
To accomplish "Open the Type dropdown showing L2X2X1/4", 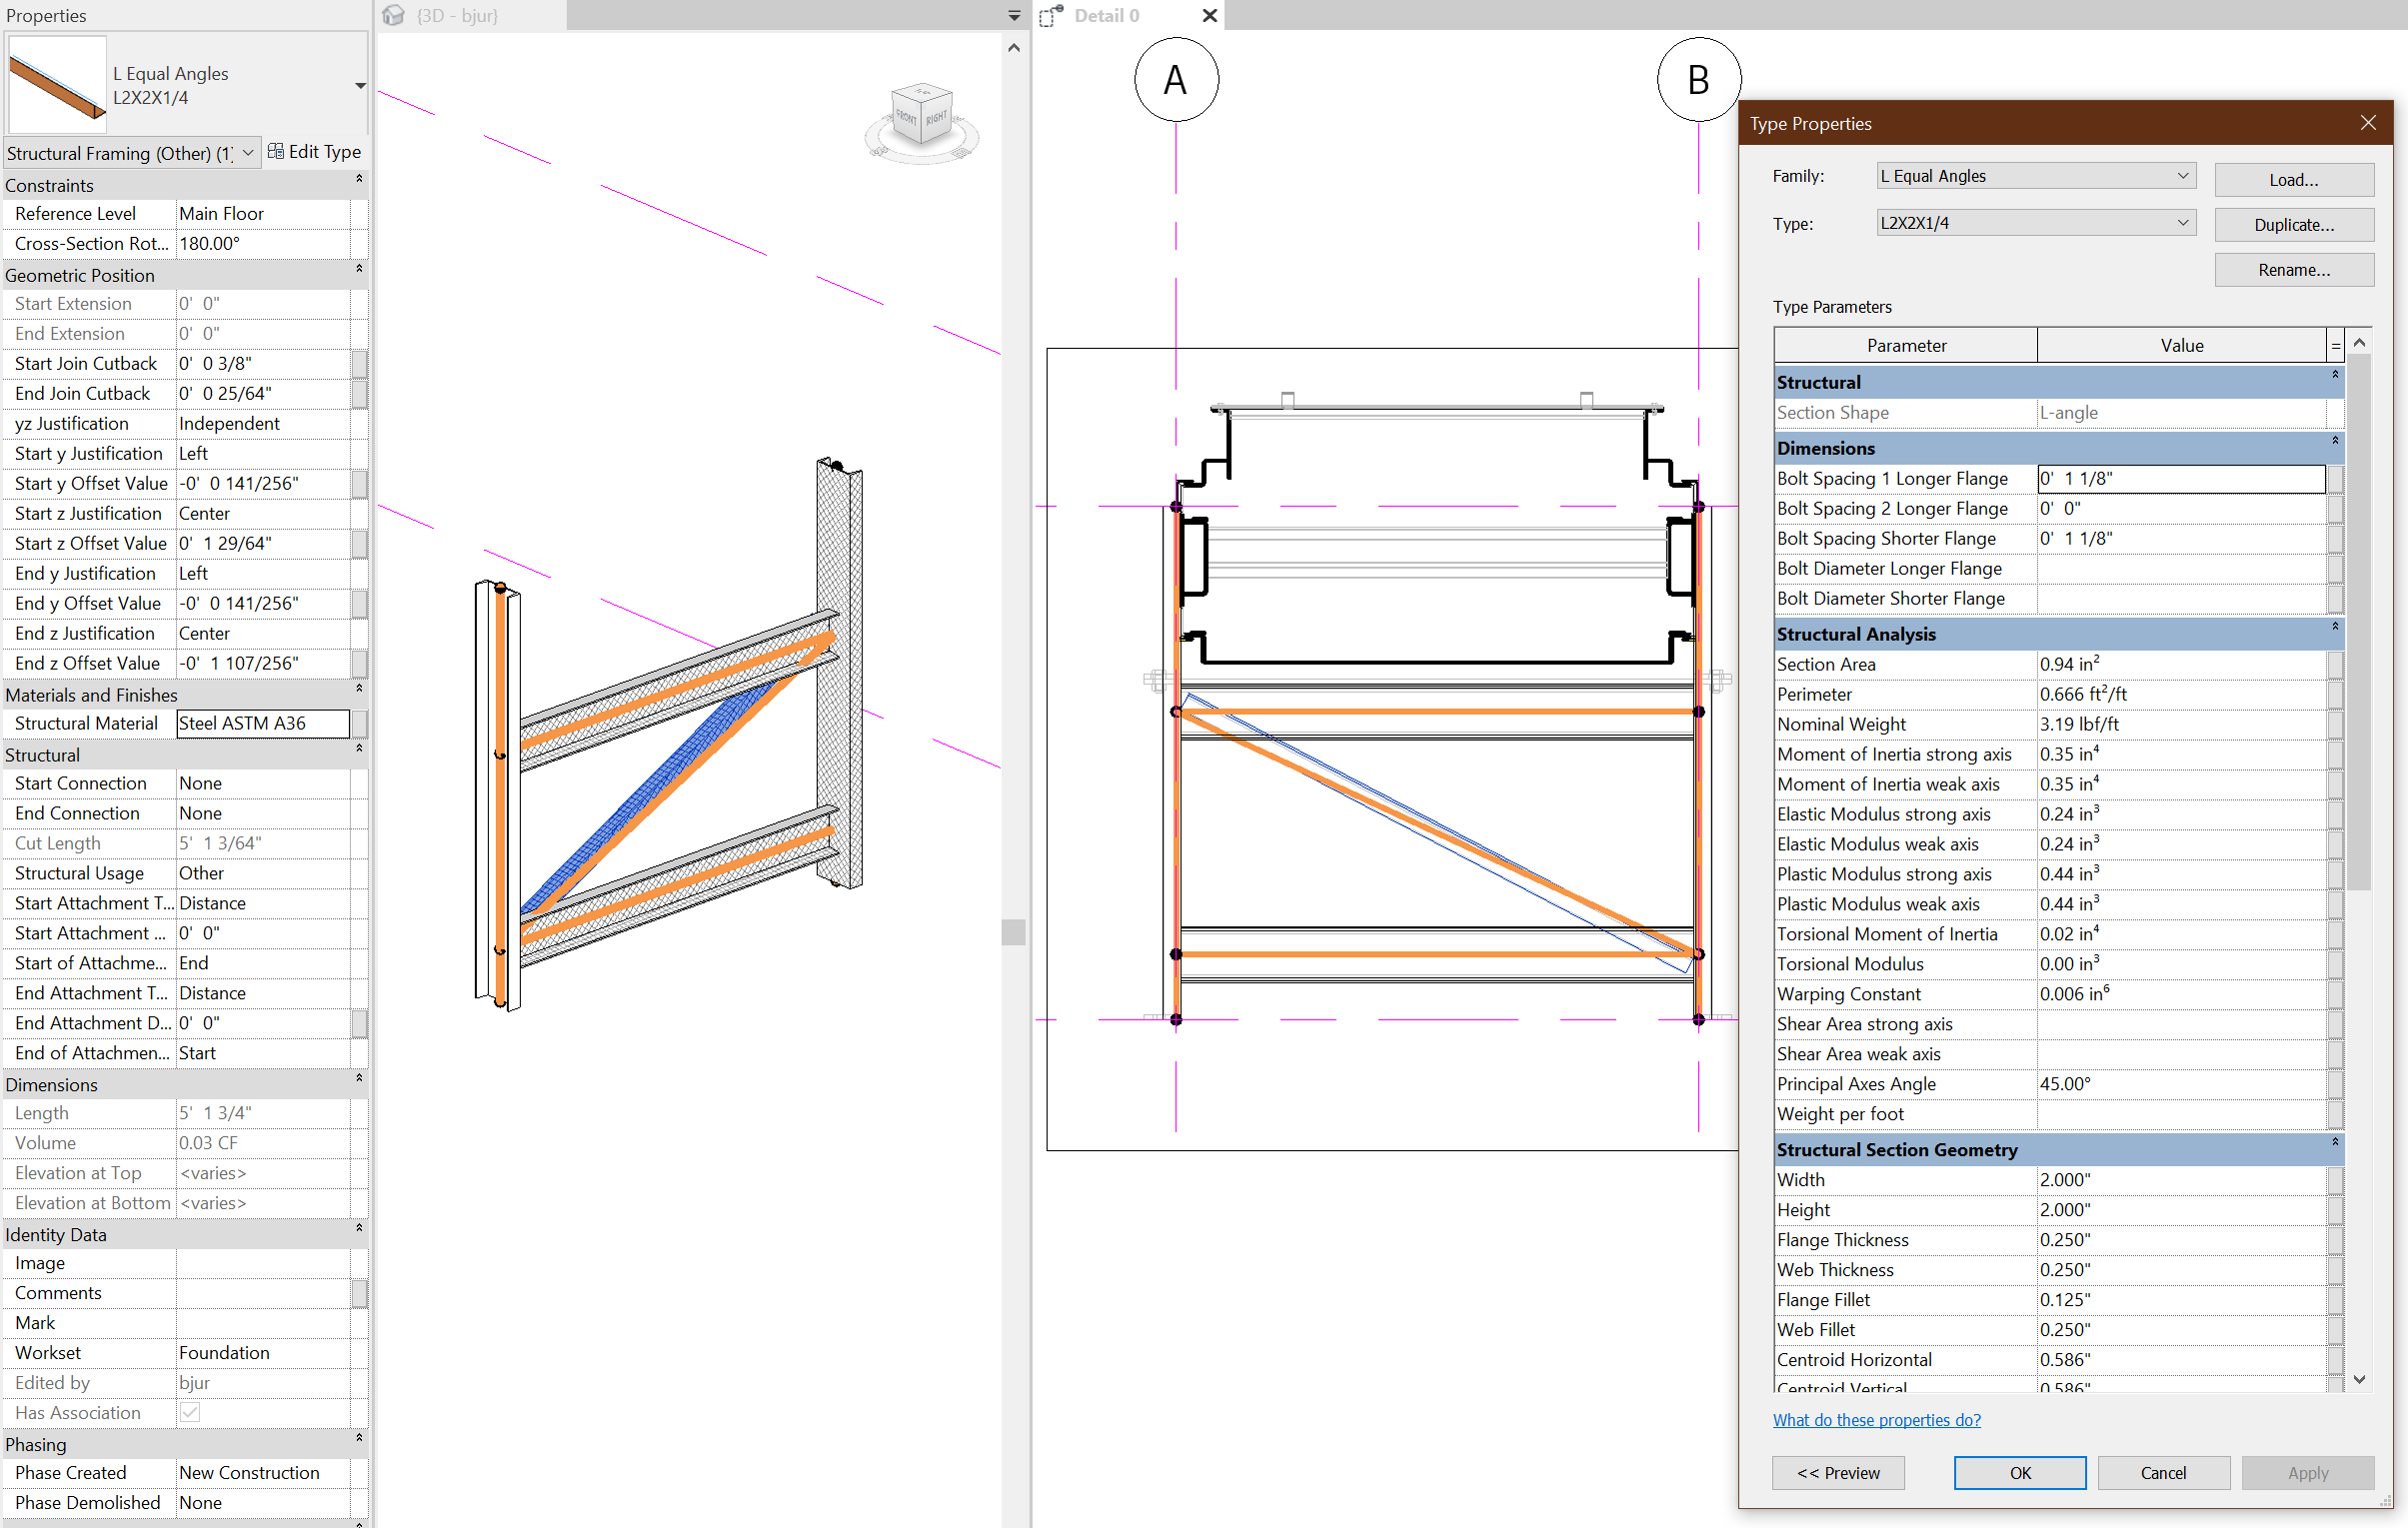I will 2183,222.
